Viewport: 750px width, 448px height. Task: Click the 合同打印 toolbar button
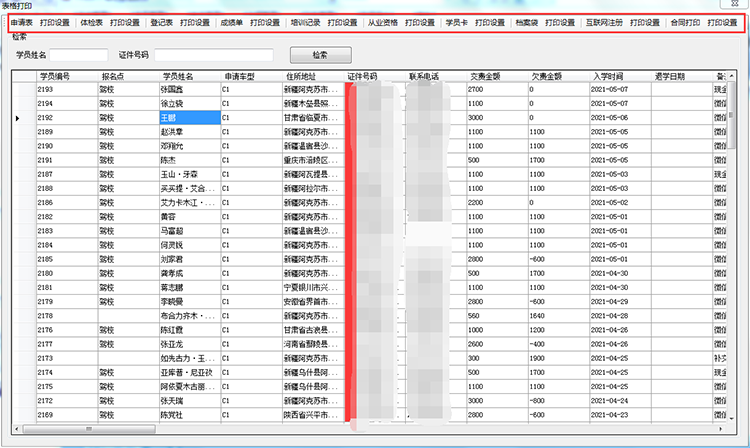tap(685, 21)
